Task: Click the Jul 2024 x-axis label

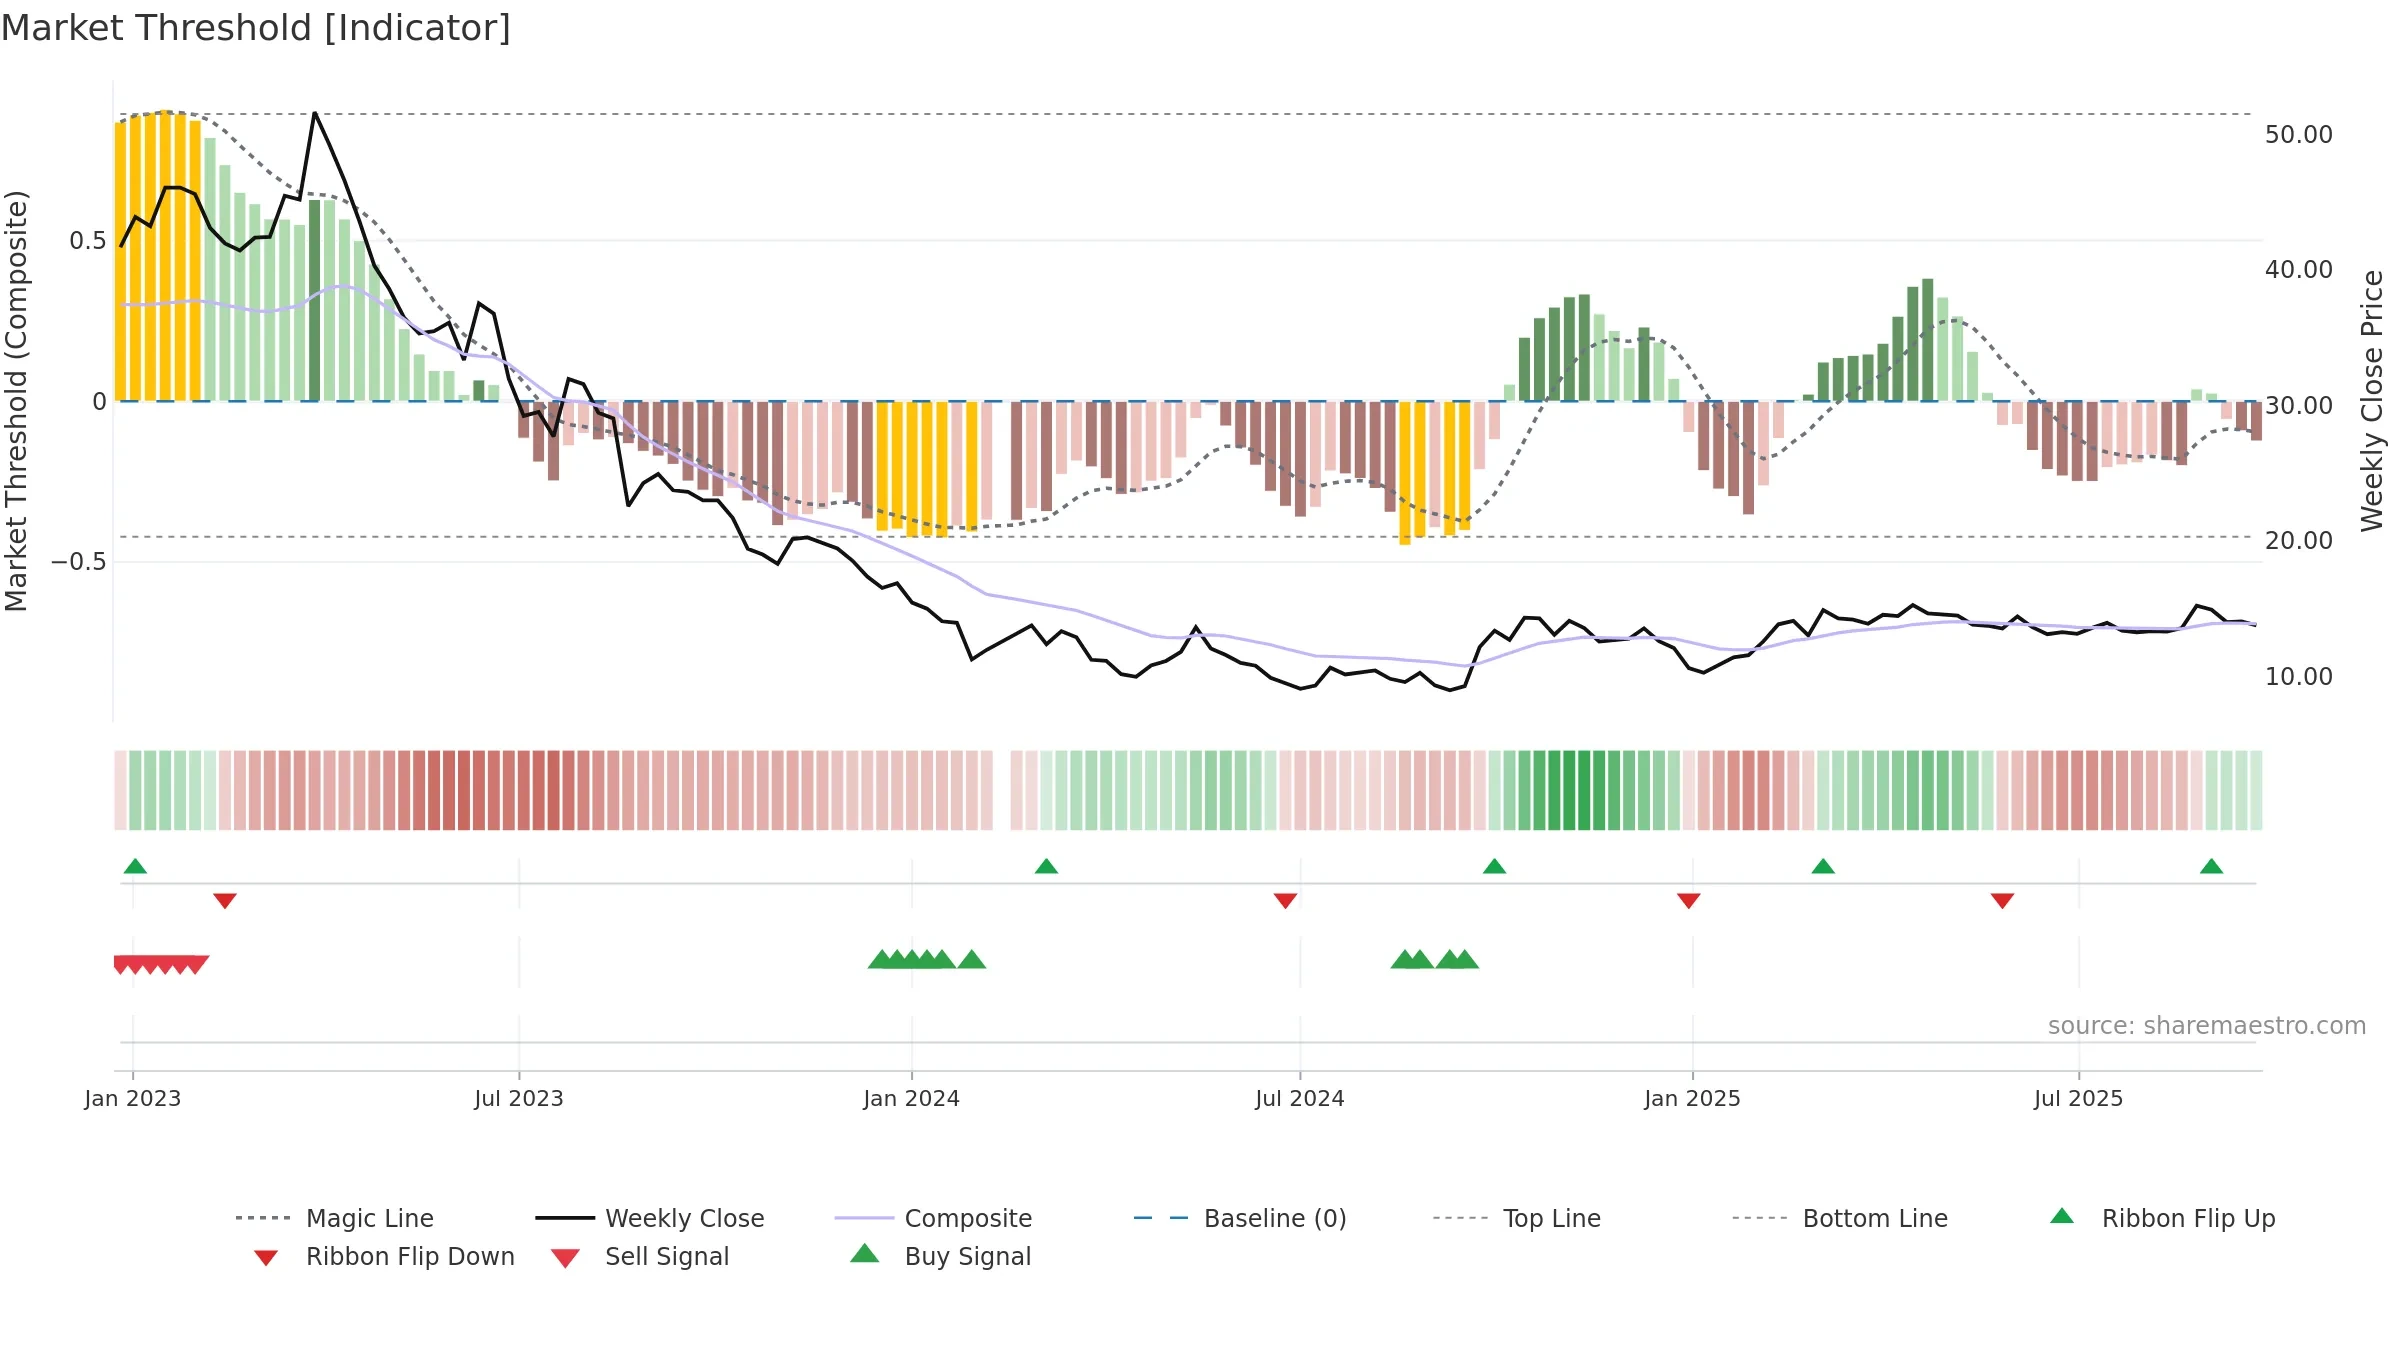Action: pyautogui.click(x=1300, y=1098)
